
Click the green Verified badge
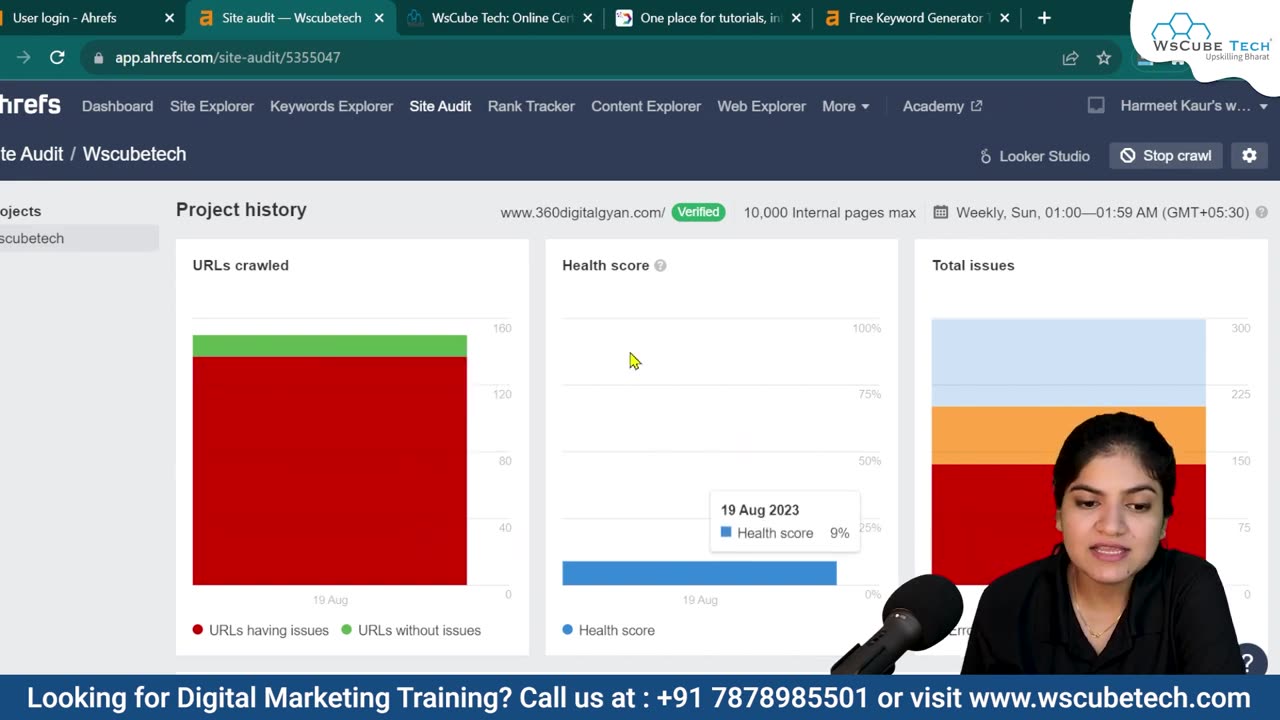pos(698,212)
